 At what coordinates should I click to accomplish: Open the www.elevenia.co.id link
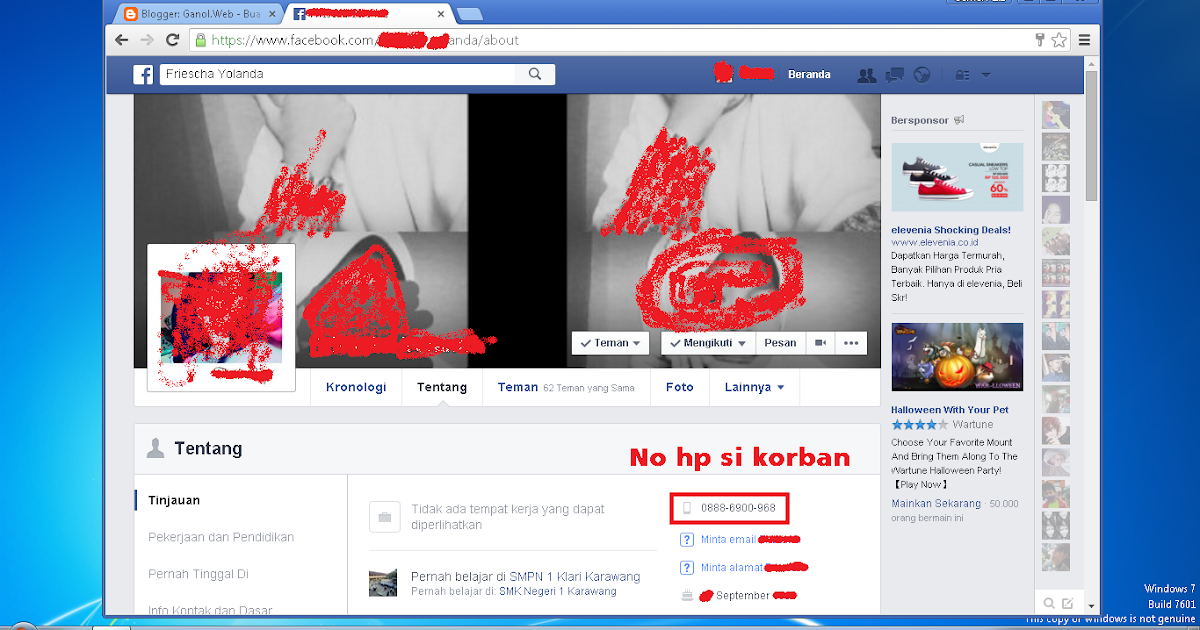pos(935,242)
